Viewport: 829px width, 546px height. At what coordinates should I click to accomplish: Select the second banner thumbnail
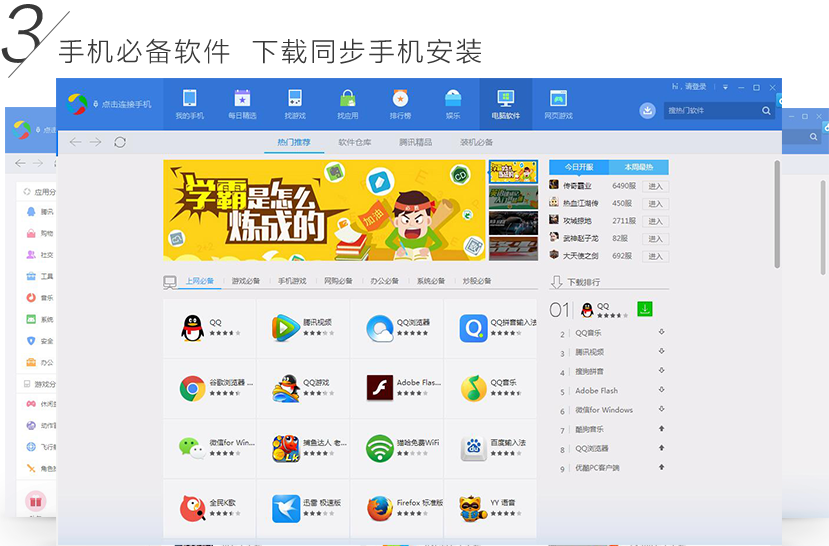[x=513, y=198]
